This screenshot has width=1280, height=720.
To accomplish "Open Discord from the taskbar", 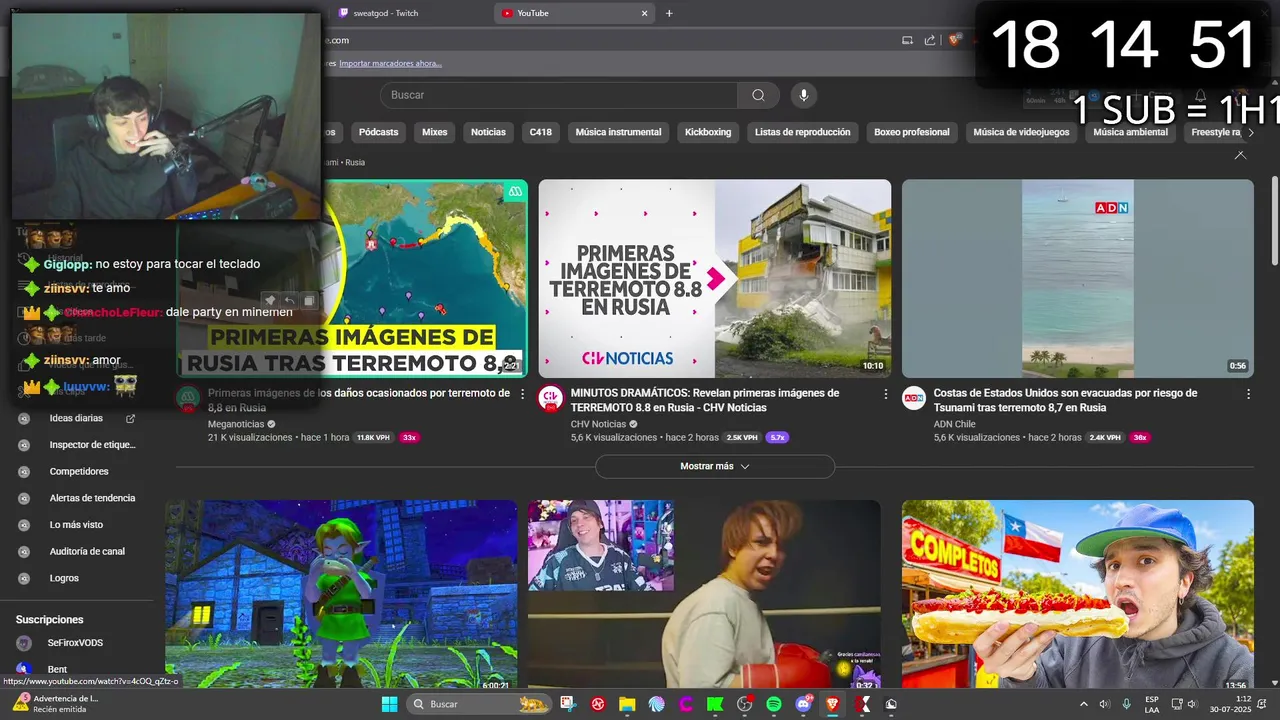I will pyautogui.click(x=803, y=704).
